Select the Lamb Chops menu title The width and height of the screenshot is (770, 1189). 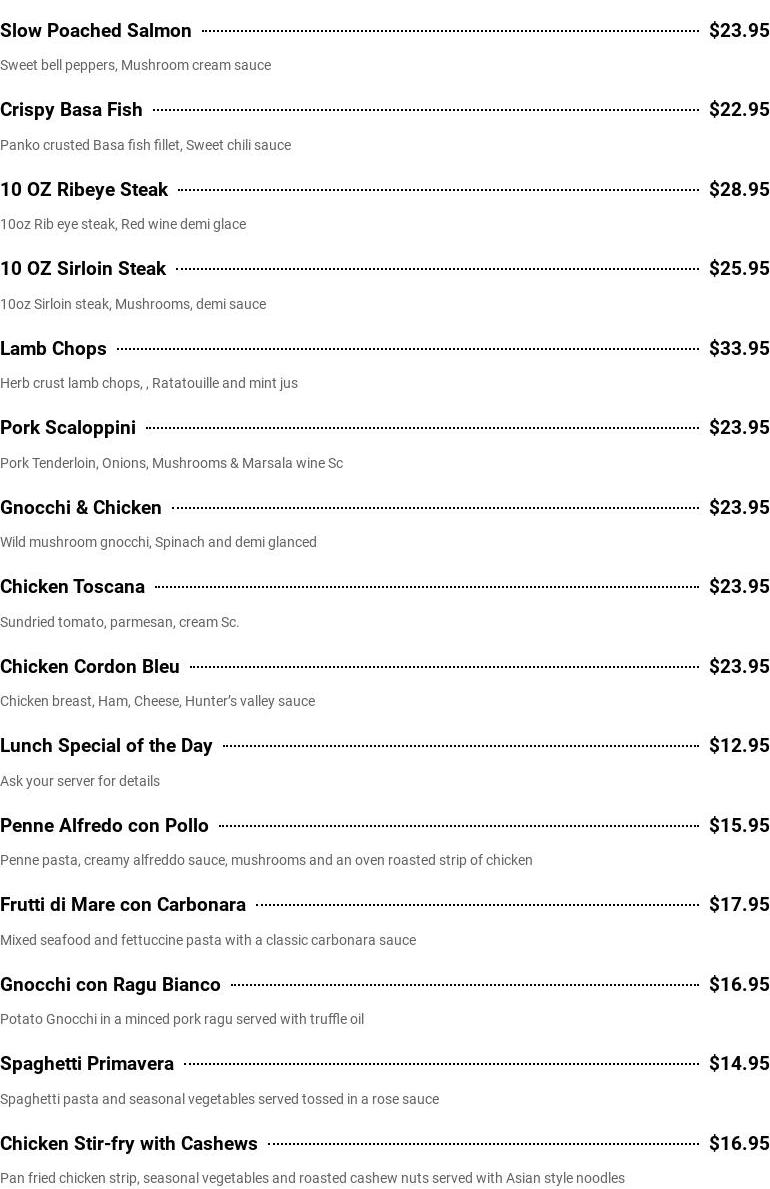(x=53, y=349)
